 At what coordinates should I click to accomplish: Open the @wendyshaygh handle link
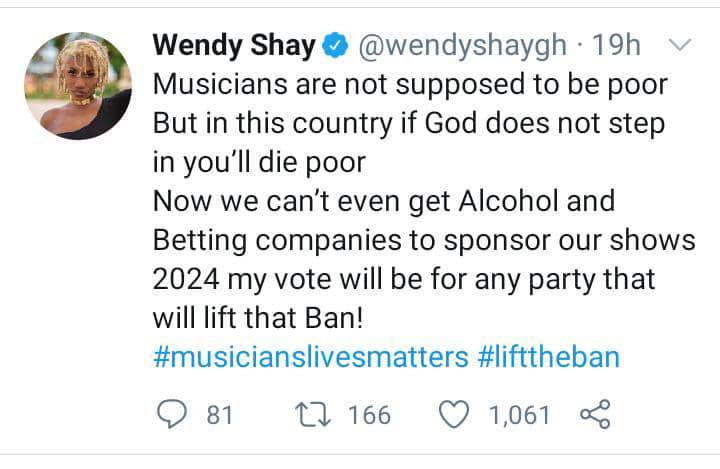coord(461,46)
